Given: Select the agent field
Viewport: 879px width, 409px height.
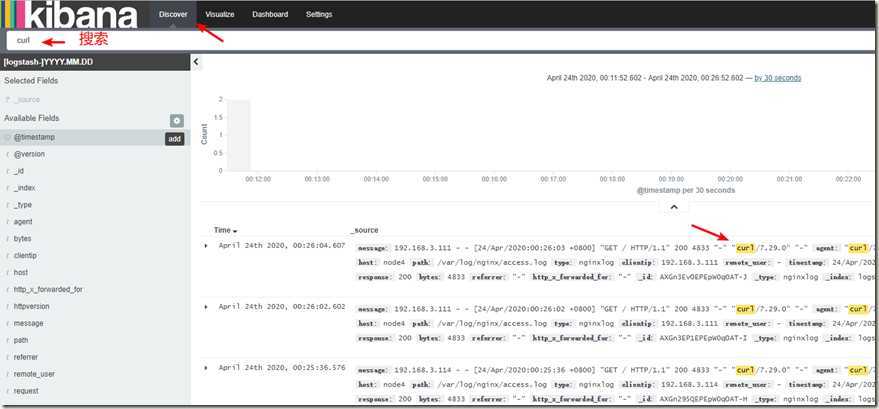Looking at the screenshot, I should [x=23, y=222].
